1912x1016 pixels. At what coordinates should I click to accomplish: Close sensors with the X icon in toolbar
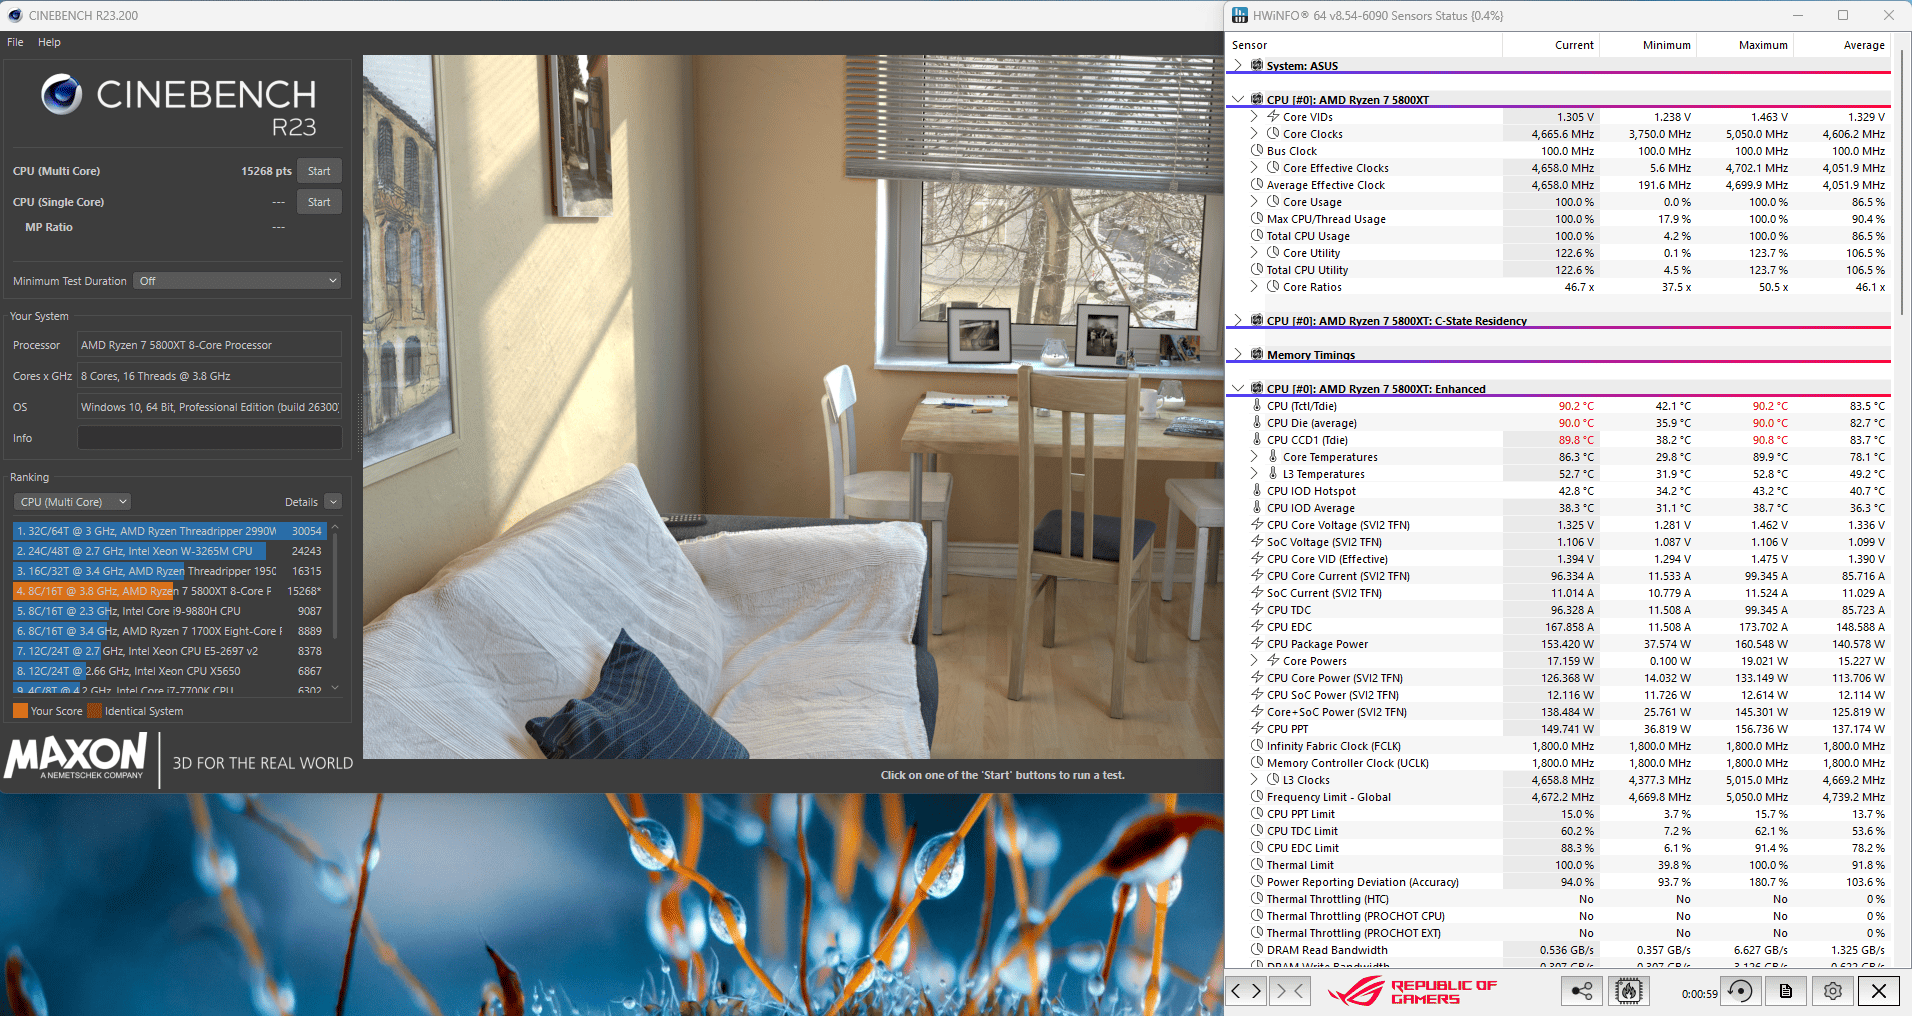[x=1879, y=991]
